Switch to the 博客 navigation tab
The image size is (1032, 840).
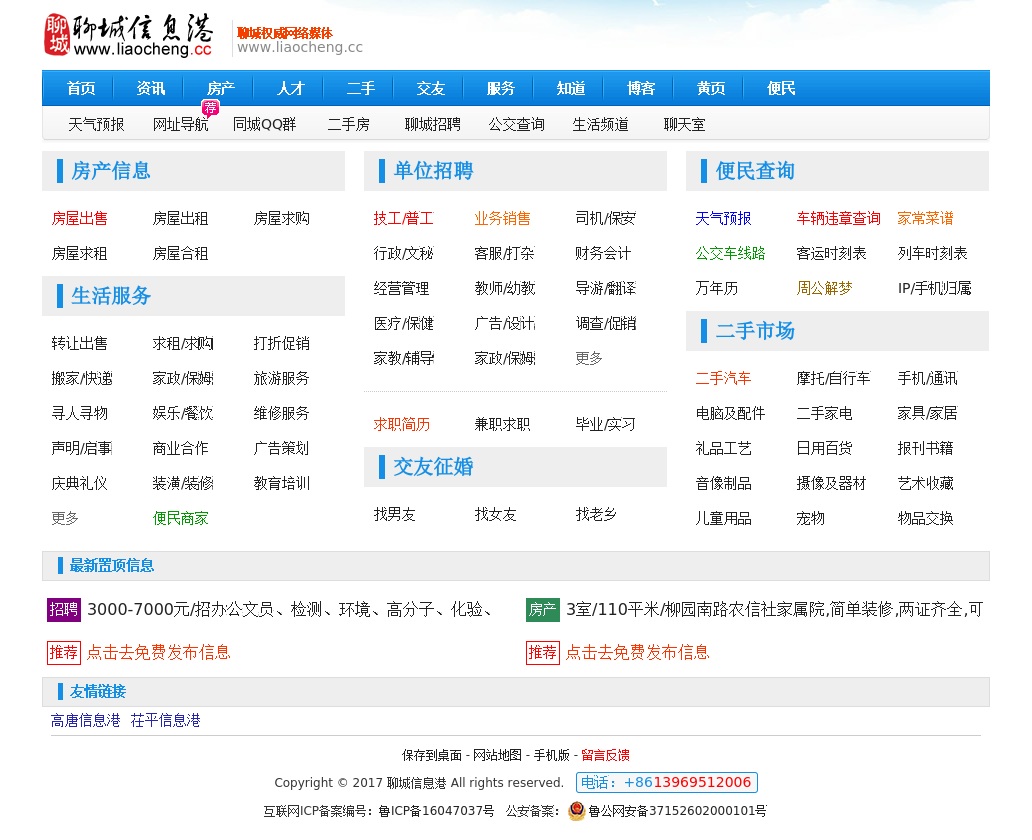641,88
